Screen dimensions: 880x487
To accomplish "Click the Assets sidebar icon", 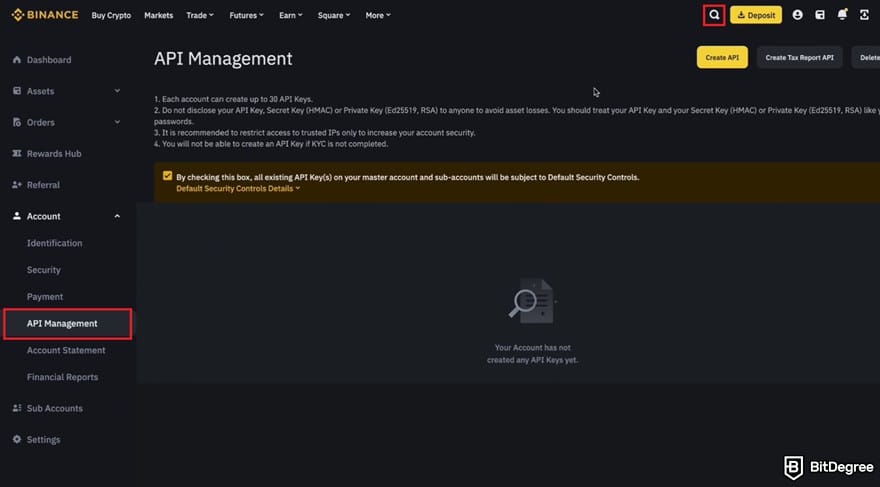I will (x=17, y=91).
